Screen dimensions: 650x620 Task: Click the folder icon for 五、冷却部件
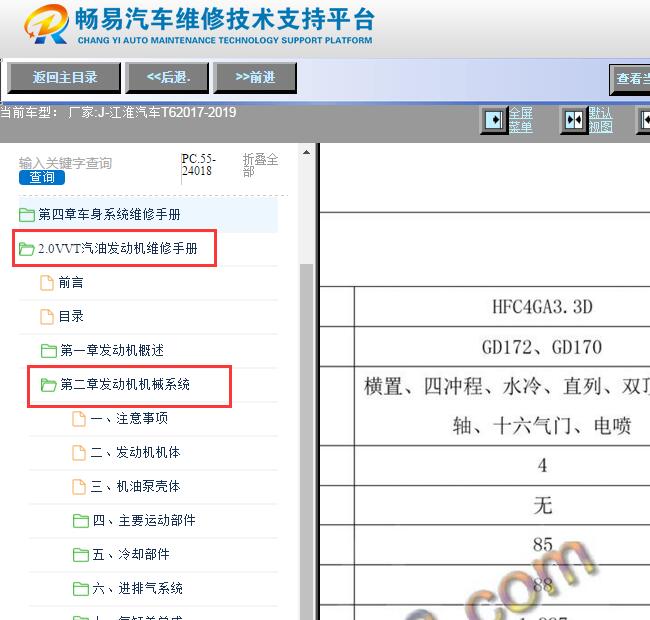[80, 555]
